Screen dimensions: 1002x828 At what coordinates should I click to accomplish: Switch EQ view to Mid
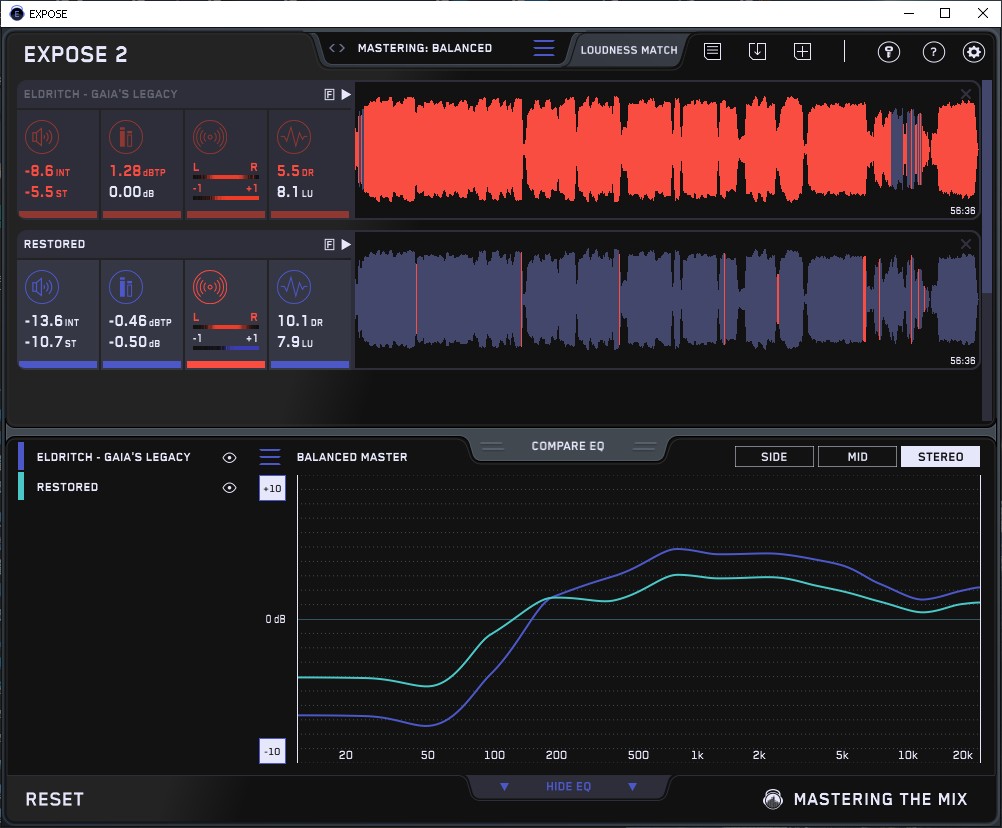click(x=856, y=457)
